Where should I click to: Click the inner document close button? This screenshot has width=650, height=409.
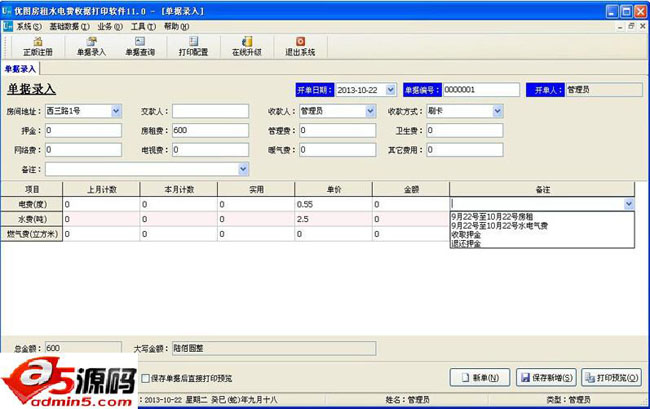click(643, 27)
